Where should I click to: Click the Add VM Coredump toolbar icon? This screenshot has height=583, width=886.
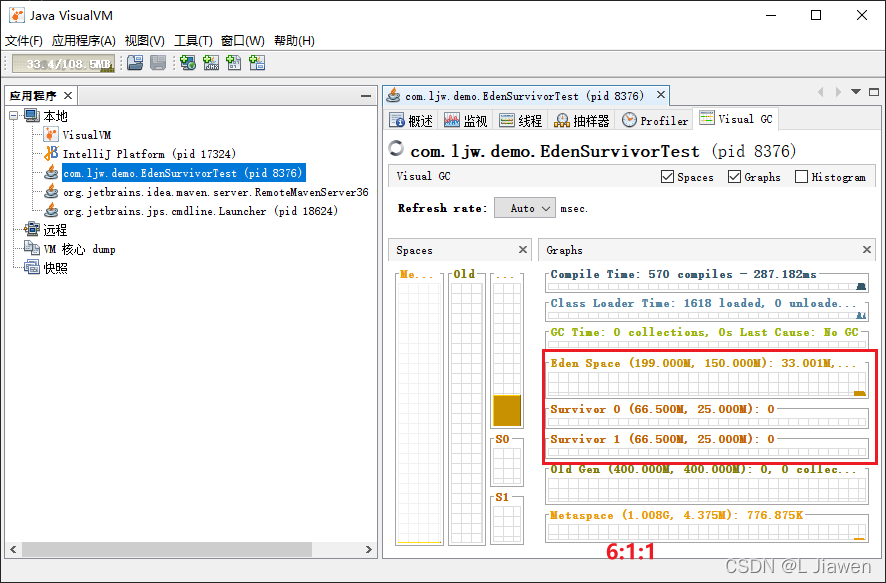234,63
